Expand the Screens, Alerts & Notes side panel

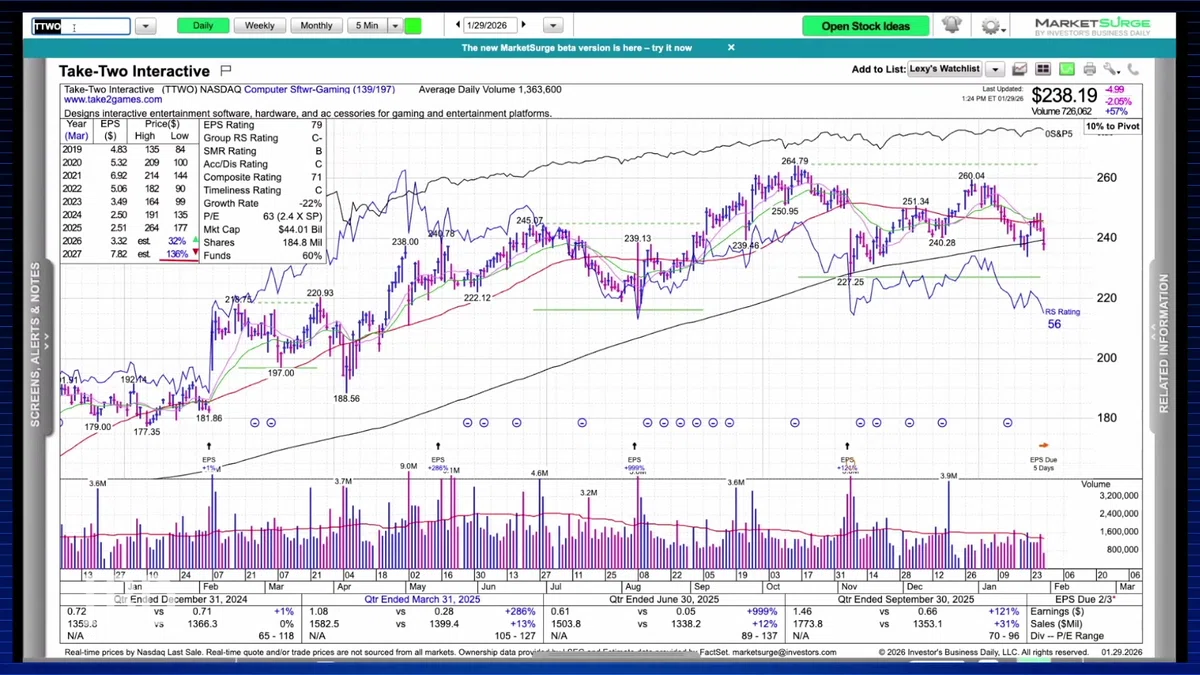click(35, 345)
